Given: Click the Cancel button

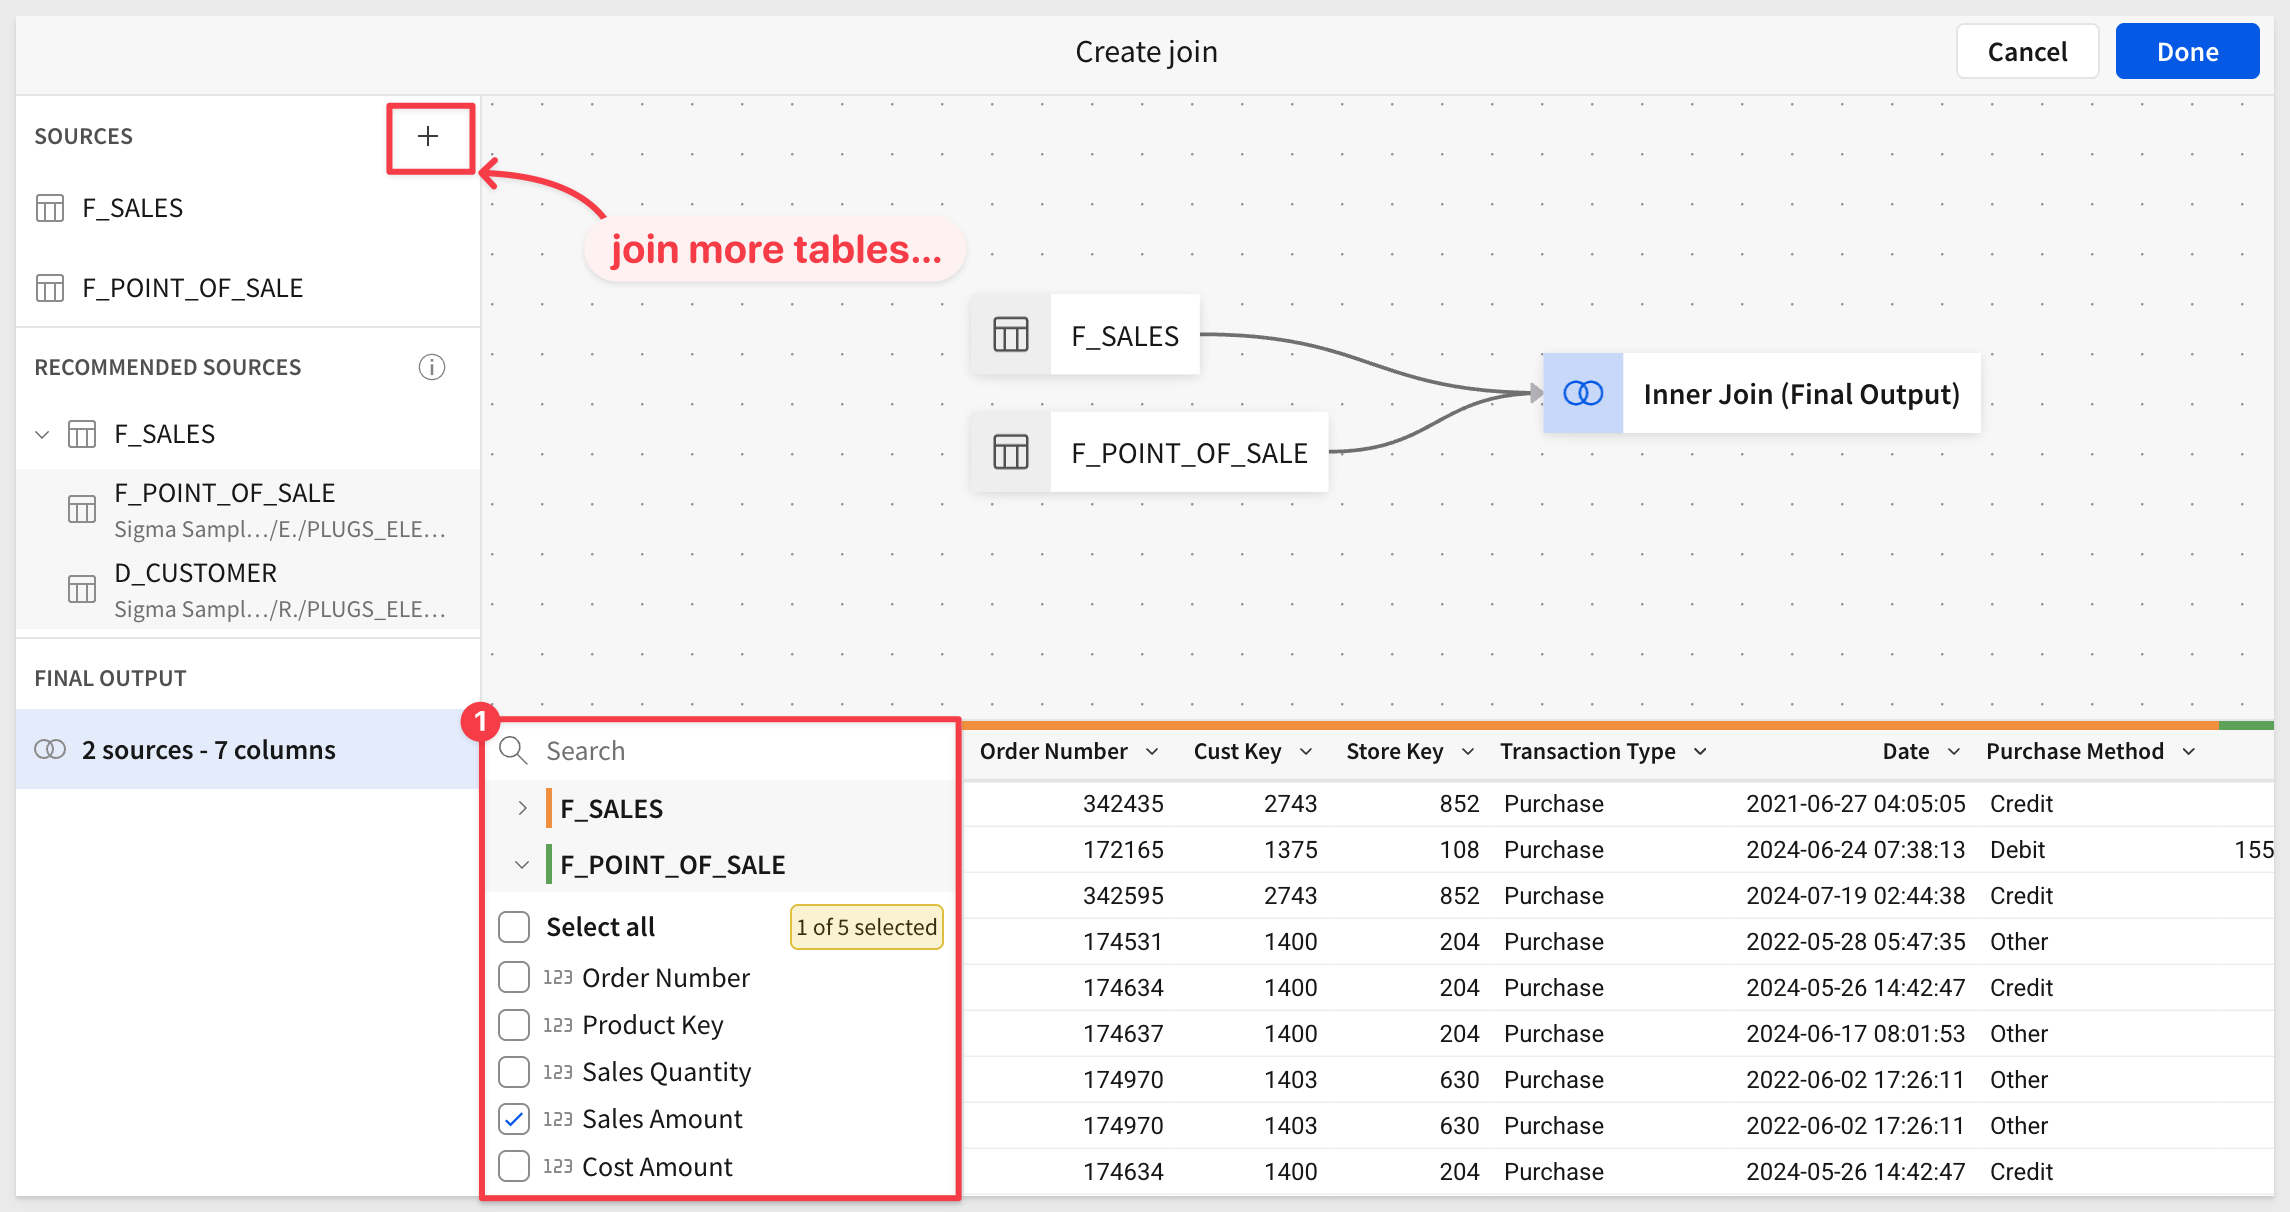Looking at the screenshot, I should [x=2026, y=52].
